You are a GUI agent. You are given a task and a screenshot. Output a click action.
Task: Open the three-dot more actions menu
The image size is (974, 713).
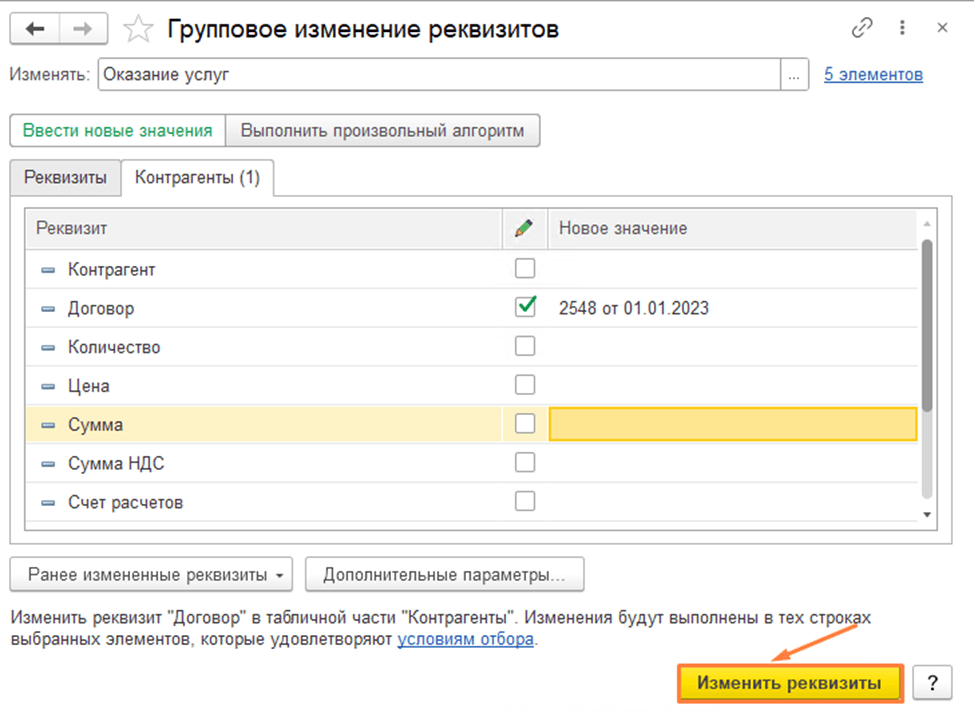[x=903, y=29]
